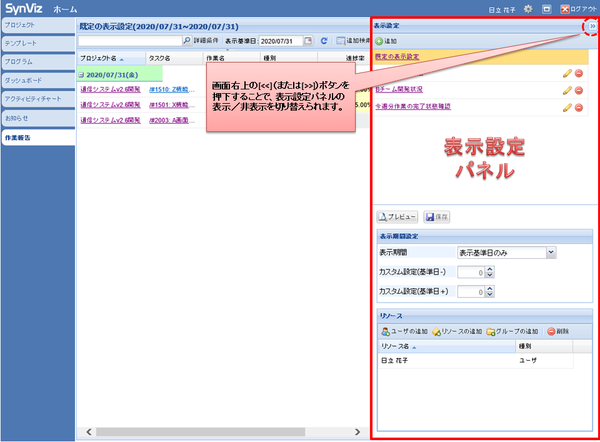
Task: Decrease カスタム設定(基準日+) with the down arrow
Action: [490, 295]
